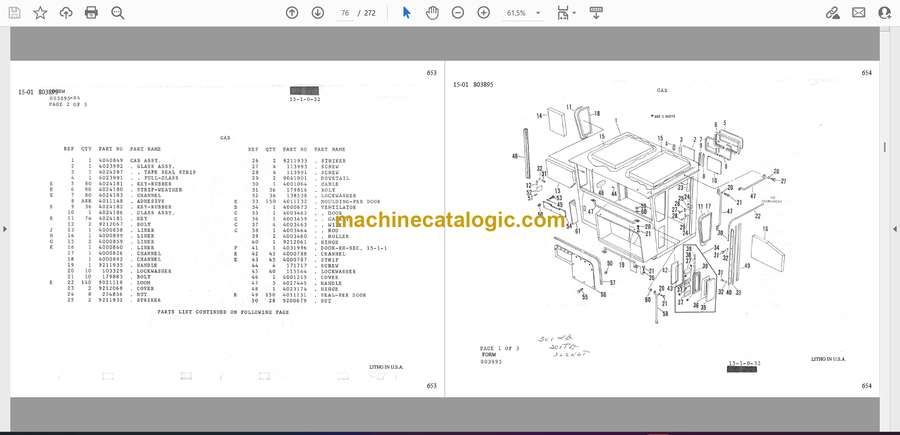Click the vertical scrollbar thumb
This screenshot has height=435, width=900.
885,147
